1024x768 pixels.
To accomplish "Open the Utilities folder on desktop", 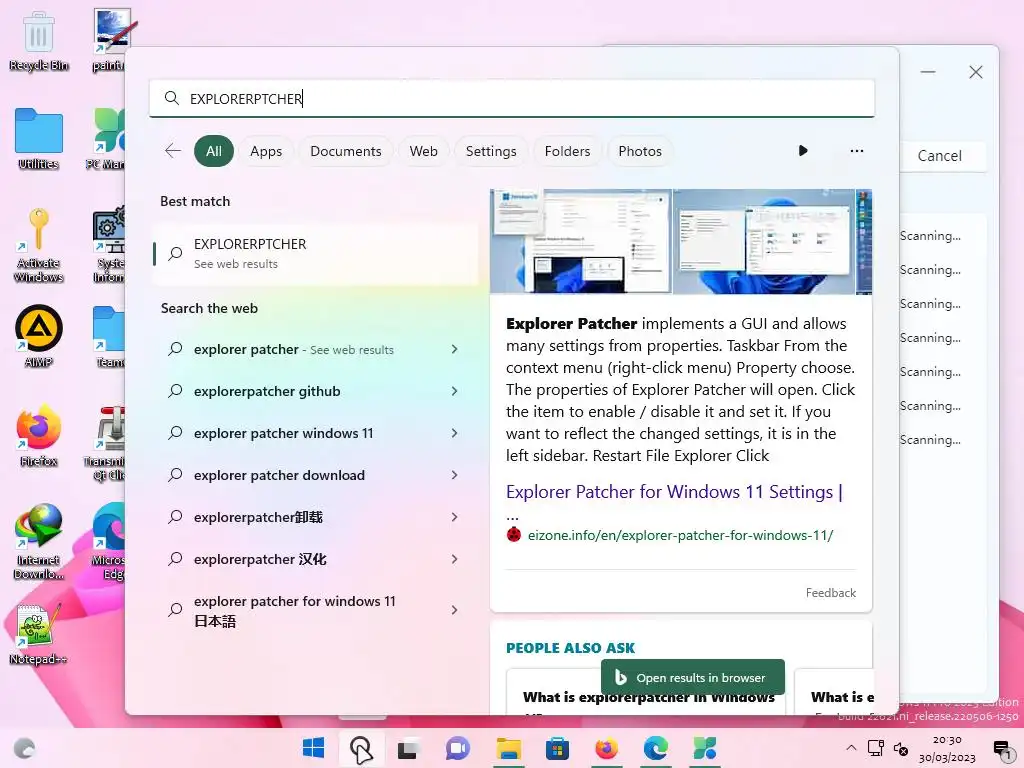I will (x=38, y=139).
